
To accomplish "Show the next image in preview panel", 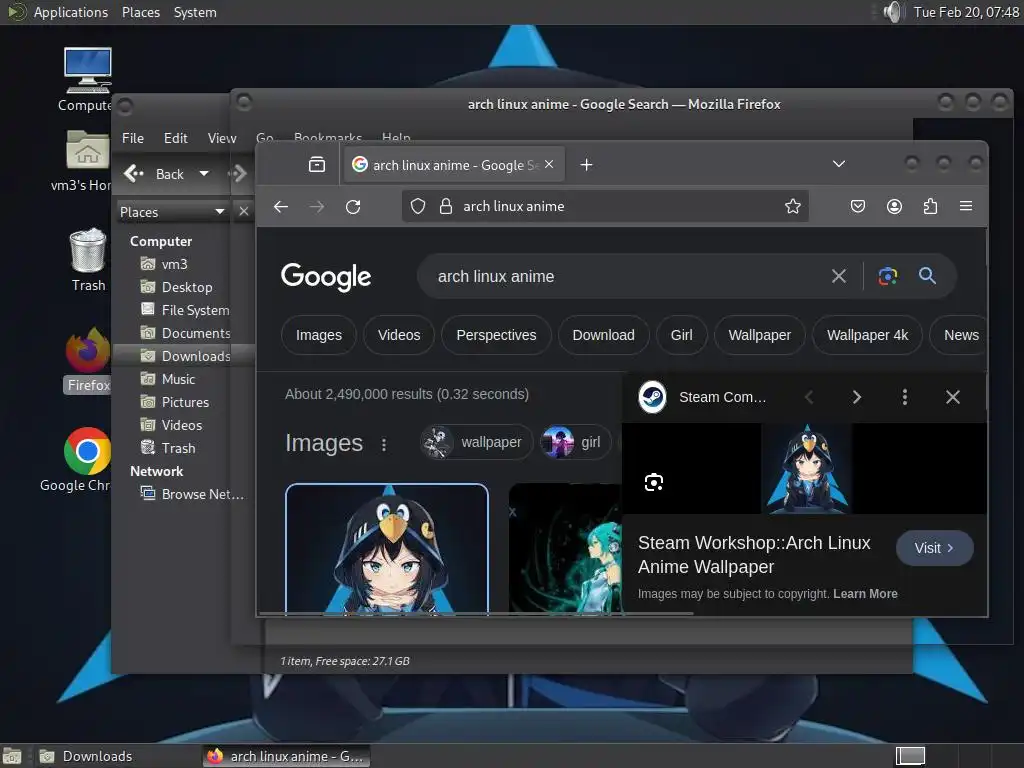I will [x=857, y=397].
